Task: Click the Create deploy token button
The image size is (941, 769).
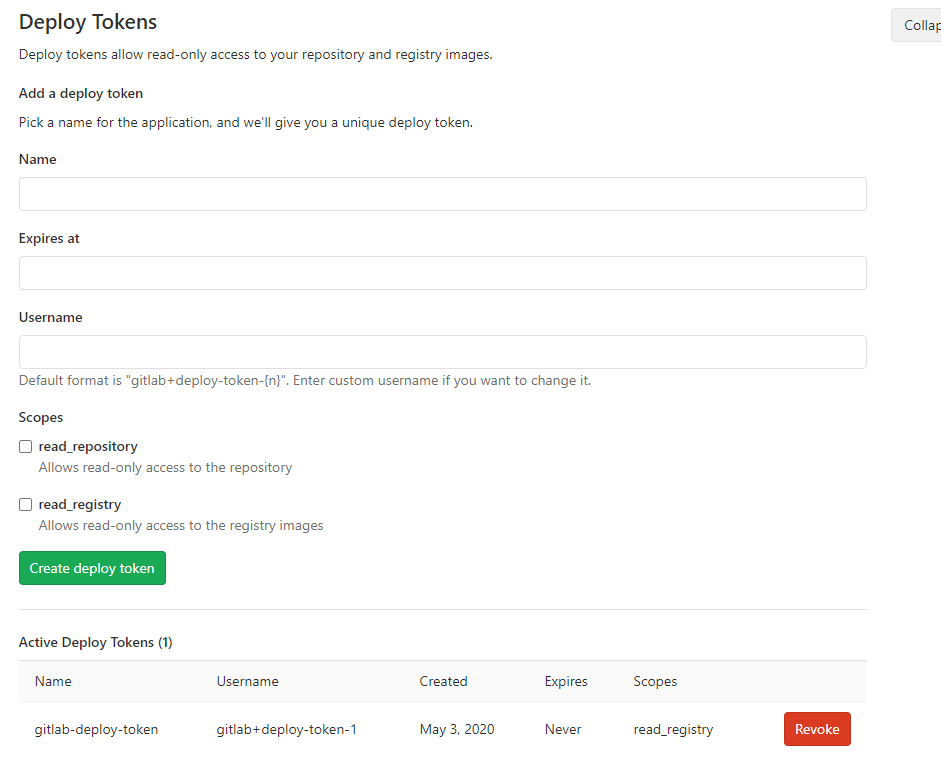Action: [92, 568]
